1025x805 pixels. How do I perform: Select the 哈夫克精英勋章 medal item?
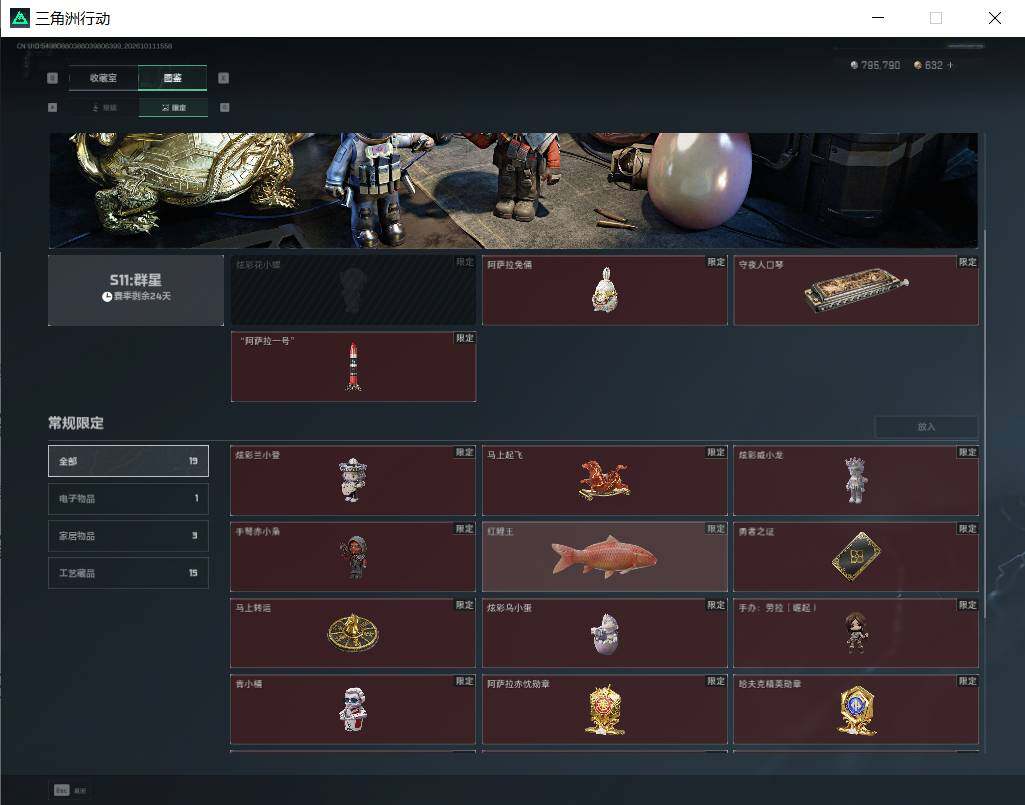tap(856, 709)
